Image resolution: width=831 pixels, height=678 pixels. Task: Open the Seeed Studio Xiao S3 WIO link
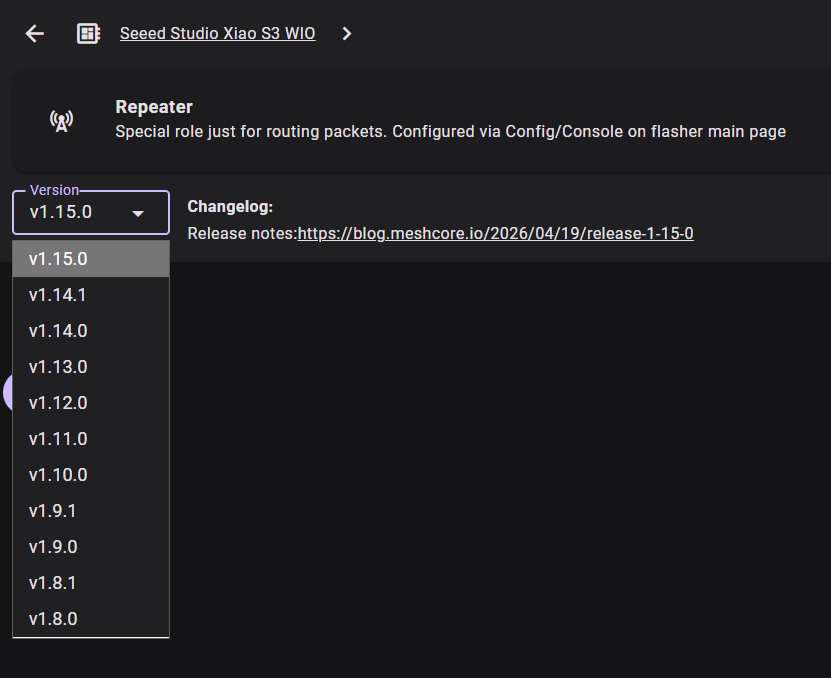[217, 34]
